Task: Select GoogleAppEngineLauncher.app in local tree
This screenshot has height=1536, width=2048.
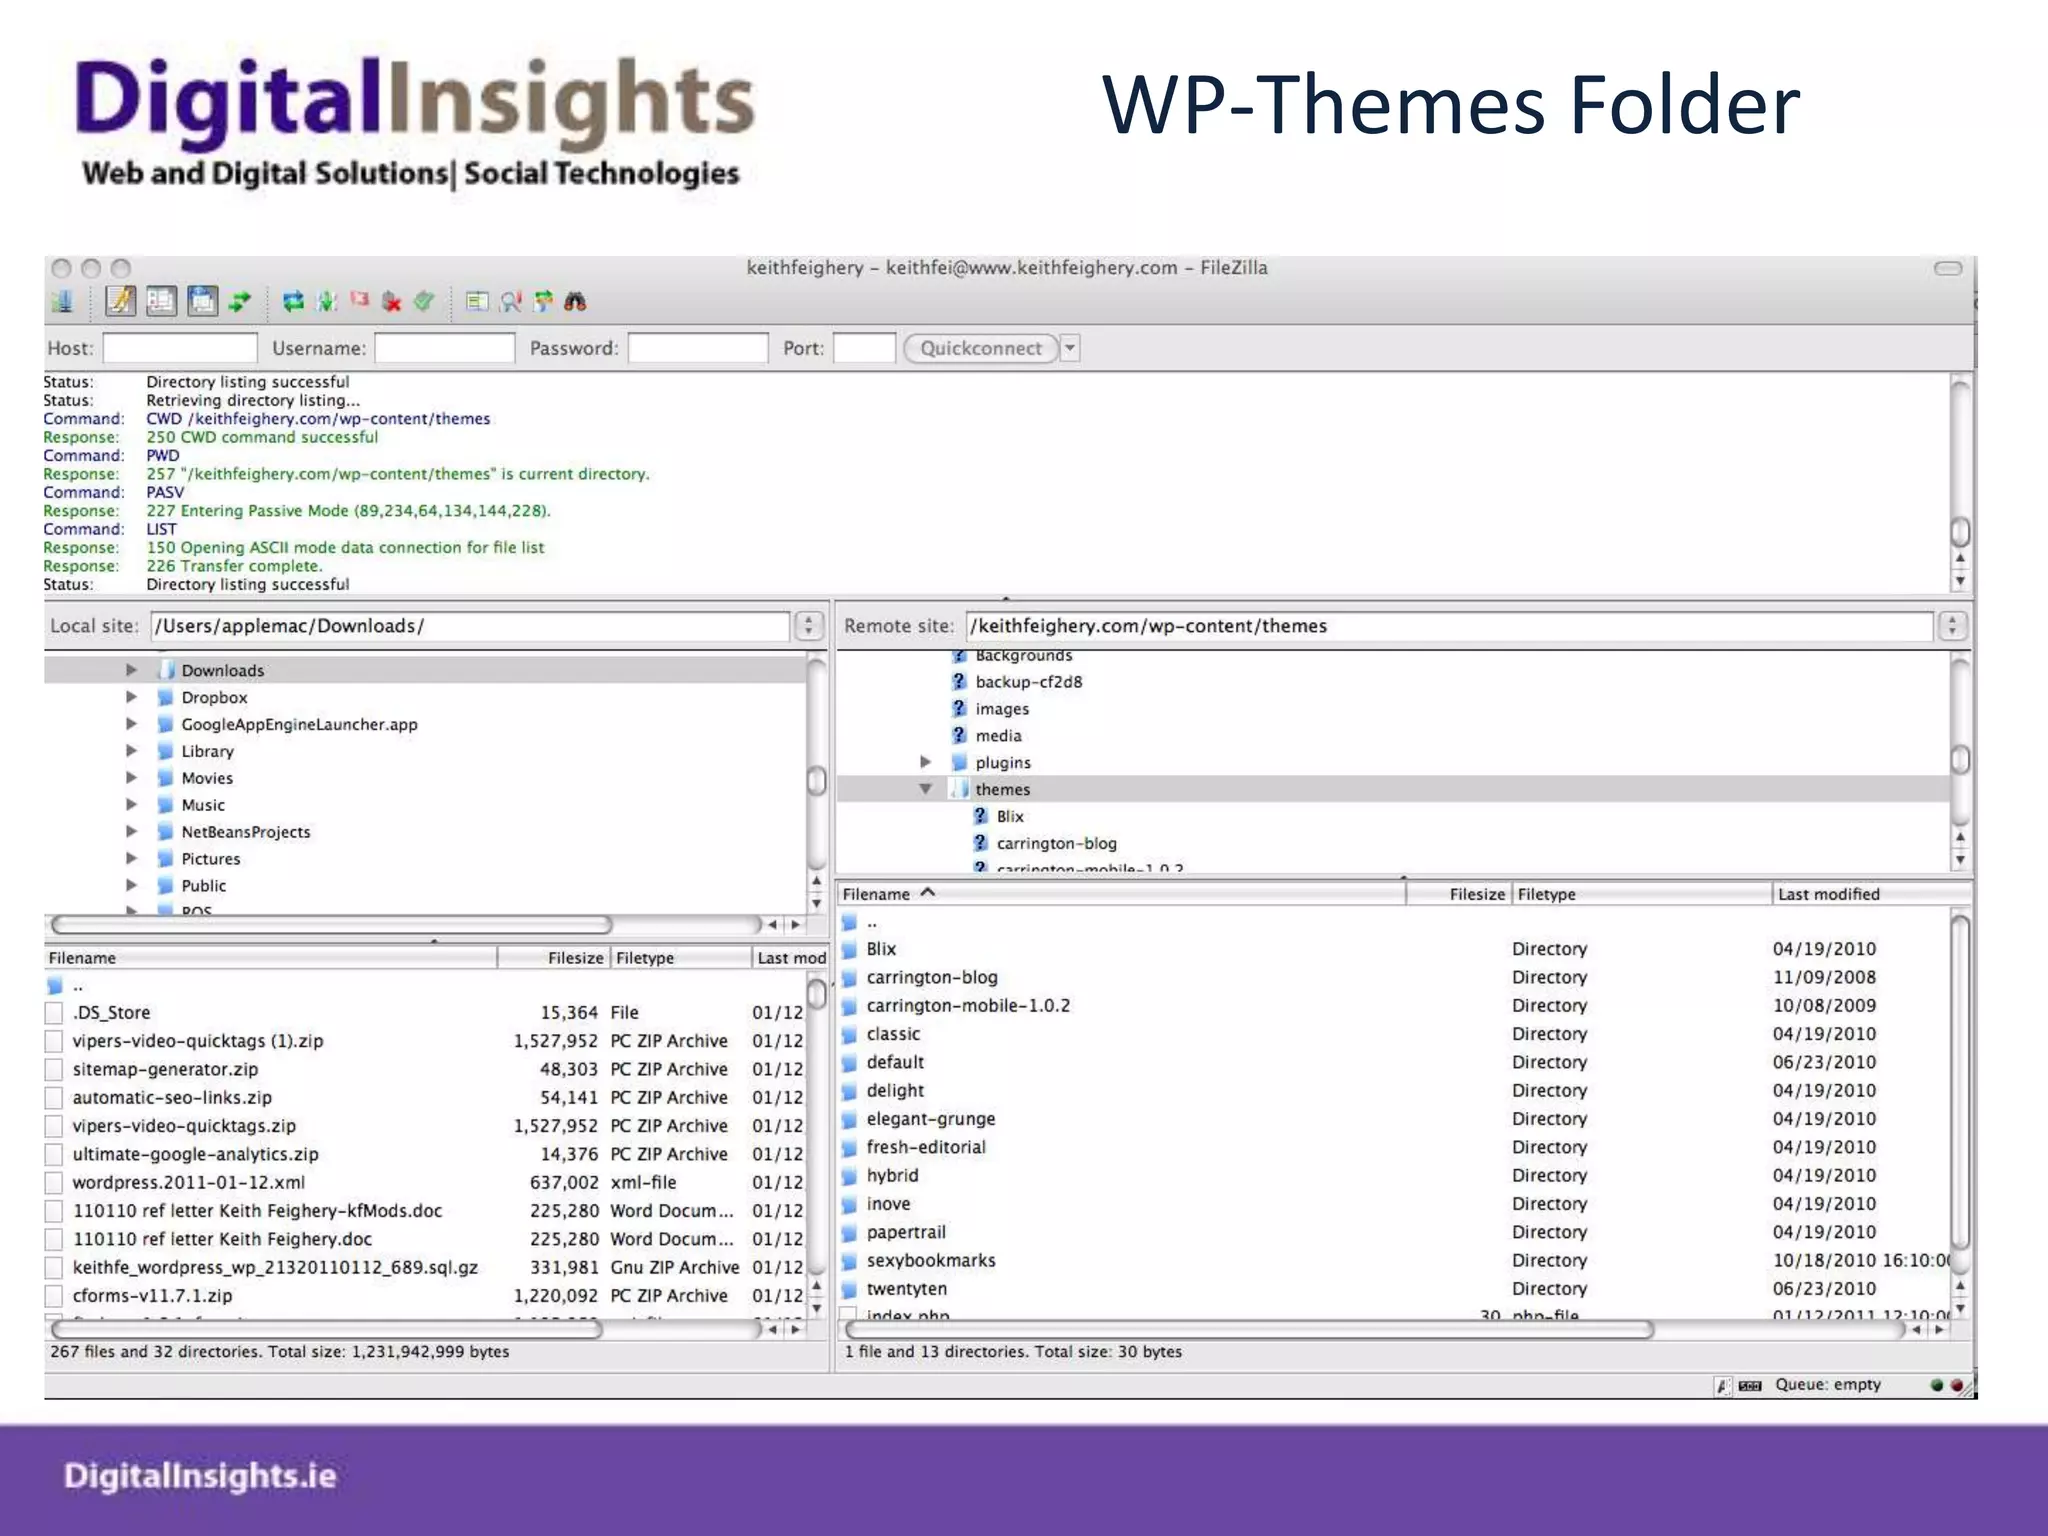Action: pyautogui.click(x=299, y=724)
